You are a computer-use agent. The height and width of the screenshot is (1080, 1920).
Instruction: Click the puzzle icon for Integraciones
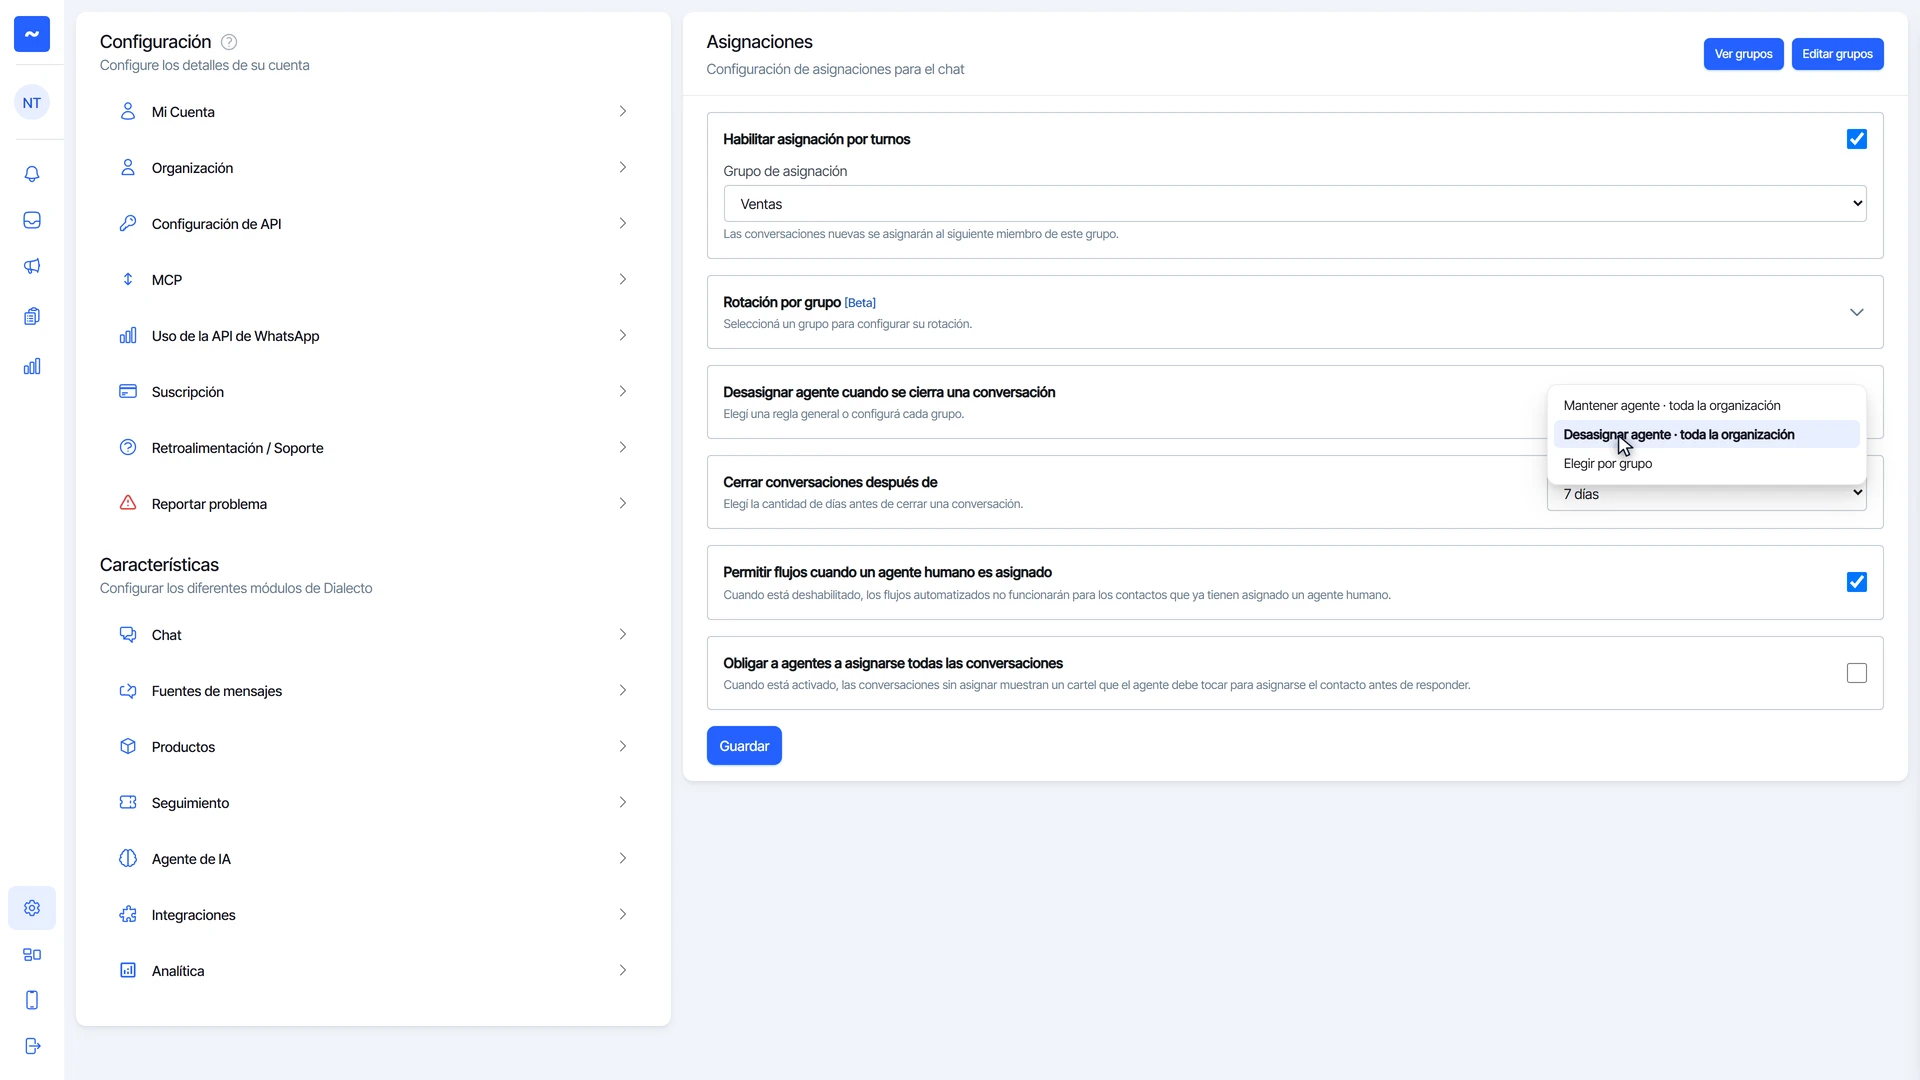128,914
